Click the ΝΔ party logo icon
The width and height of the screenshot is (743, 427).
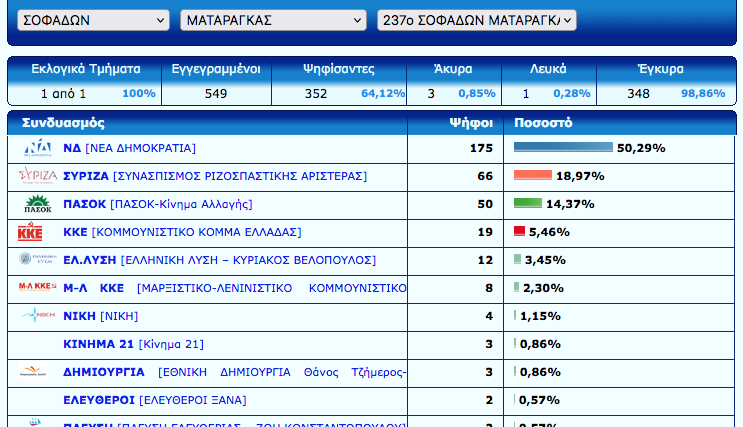(37, 148)
